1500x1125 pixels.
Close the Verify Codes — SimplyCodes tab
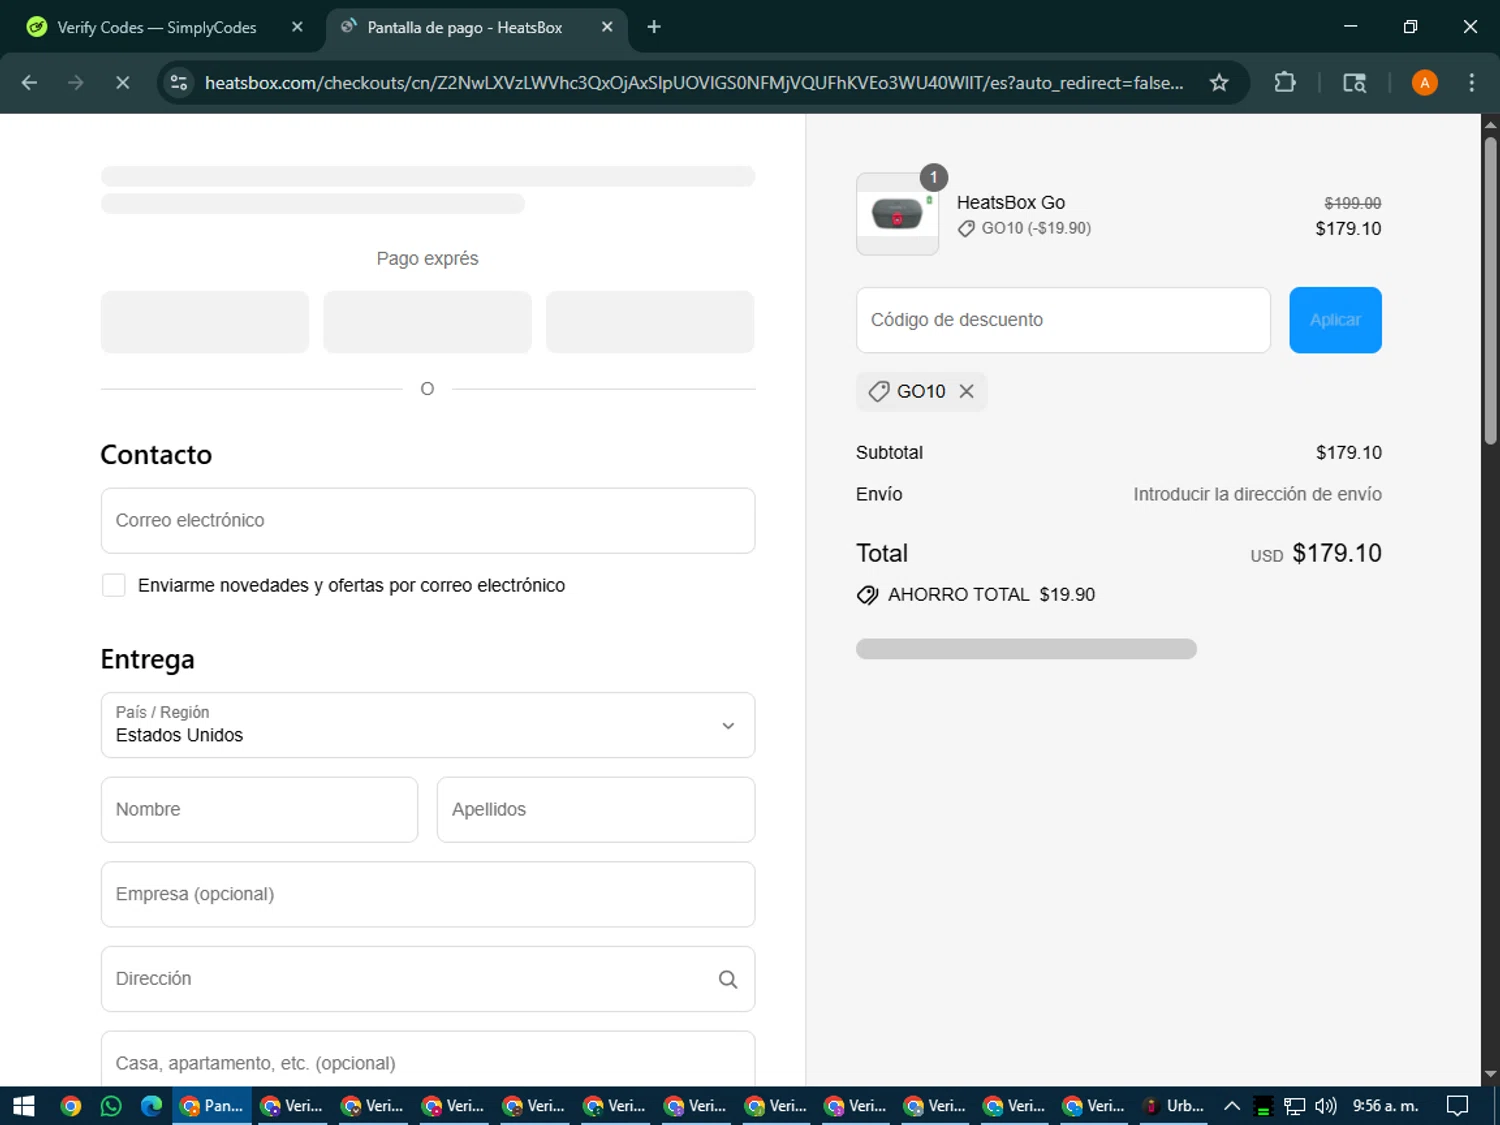297,27
